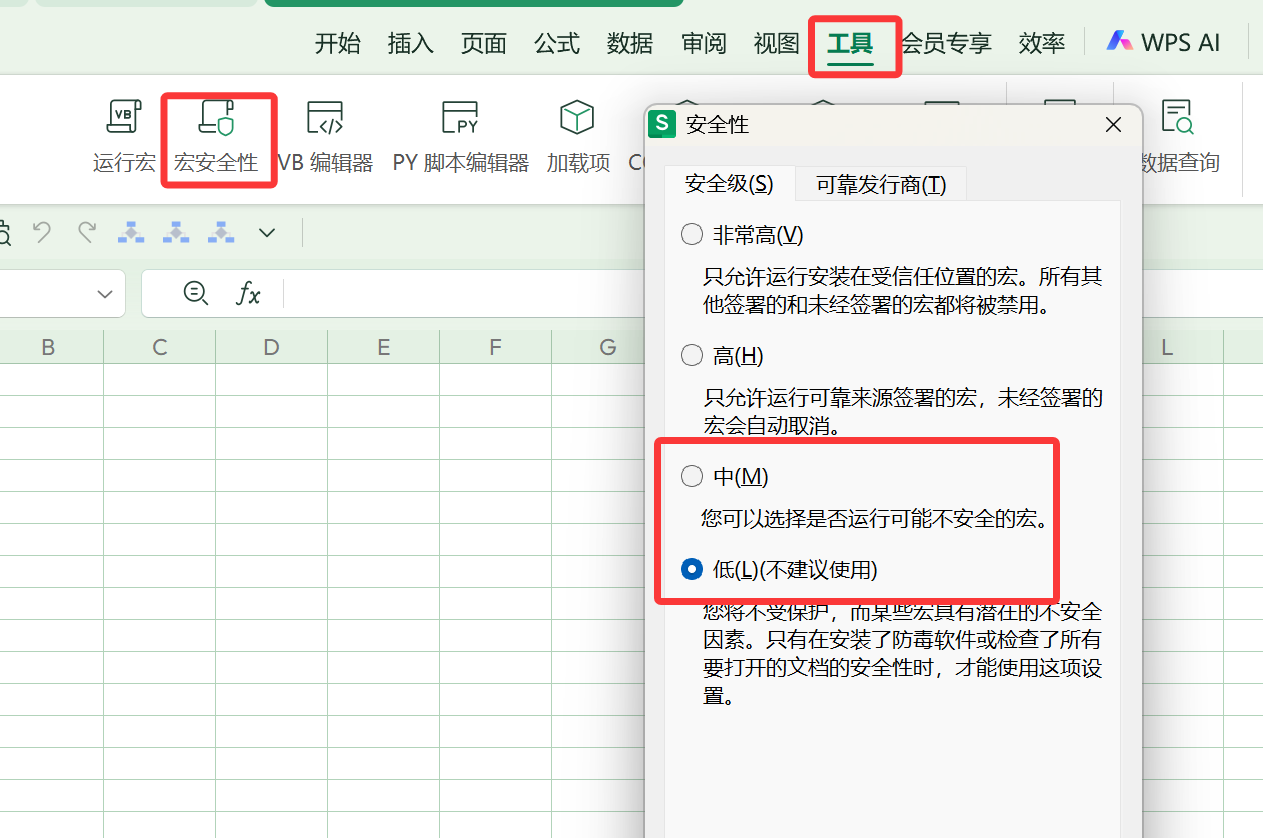Image resolution: width=1263 pixels, height=838 pixels.
Task: Switch to the 插入 ribbon tab
Action: (411, 43)
